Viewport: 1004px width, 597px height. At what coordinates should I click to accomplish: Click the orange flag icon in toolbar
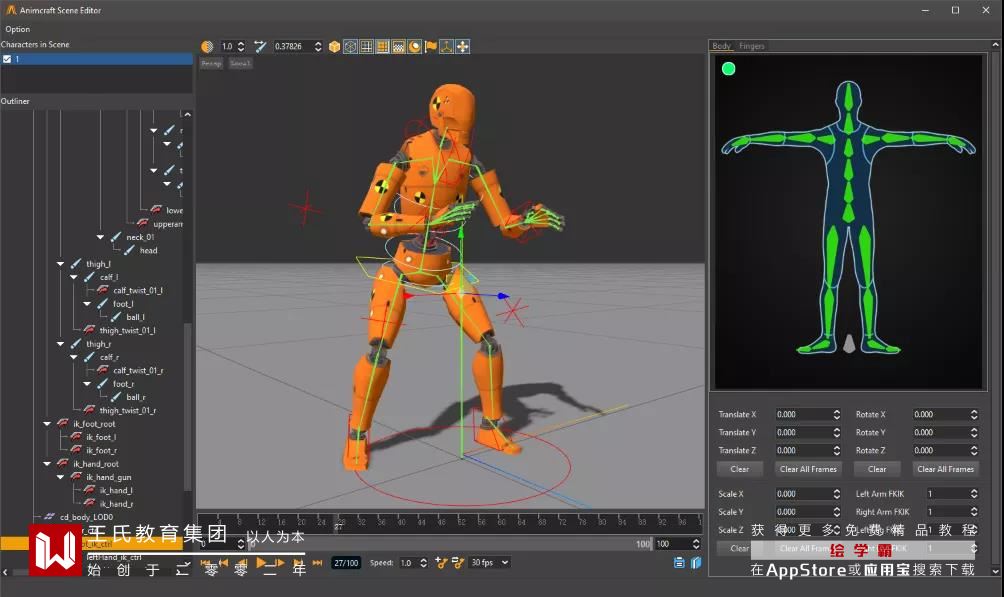tap(431, 47)
